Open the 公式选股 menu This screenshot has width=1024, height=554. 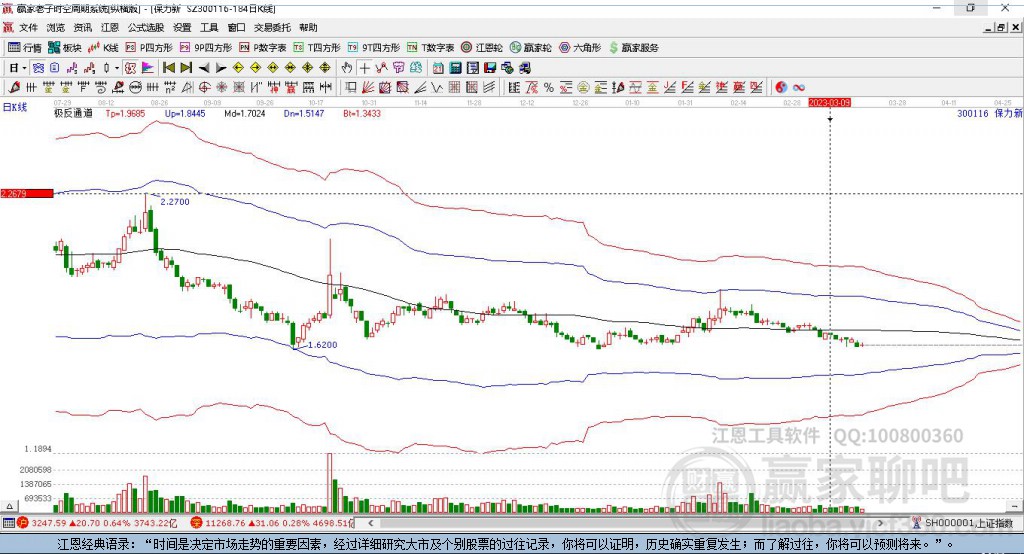click(x=145, y=28)
